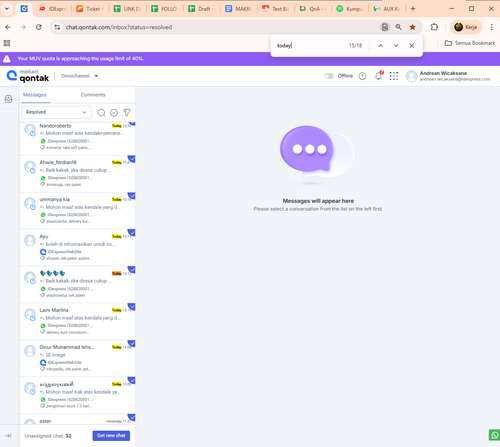Screen dimensions: 500x447
Task: Open the Ayu conversation
Action: (77, 248)
